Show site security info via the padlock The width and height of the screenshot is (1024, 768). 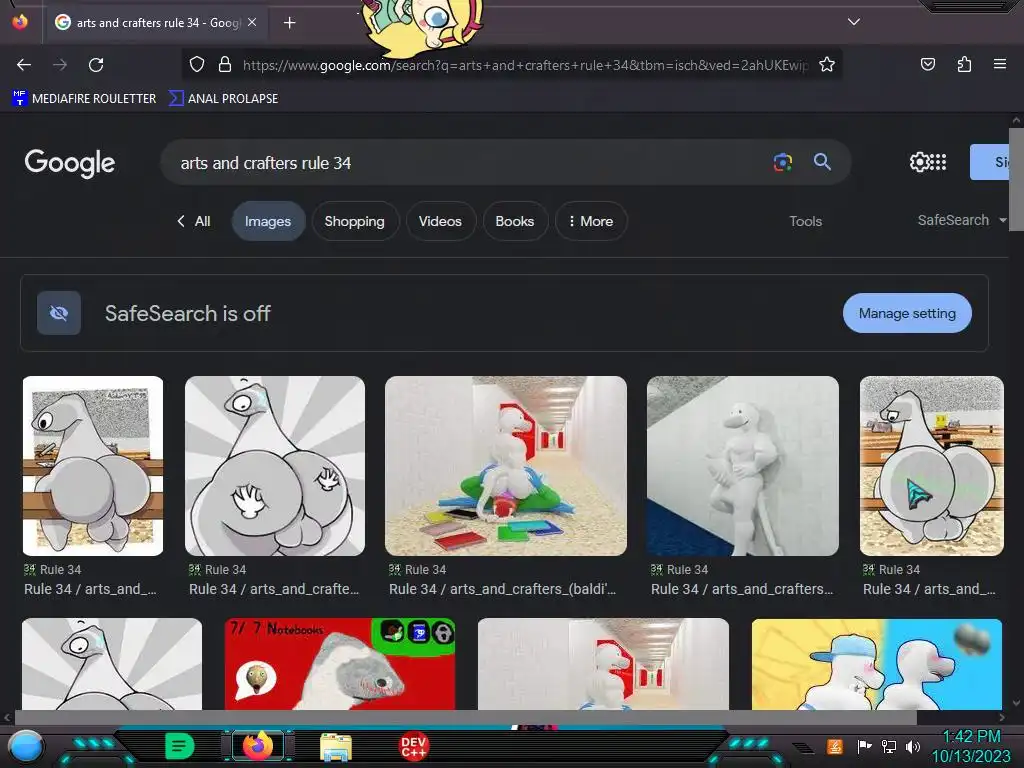coord(225,64)
